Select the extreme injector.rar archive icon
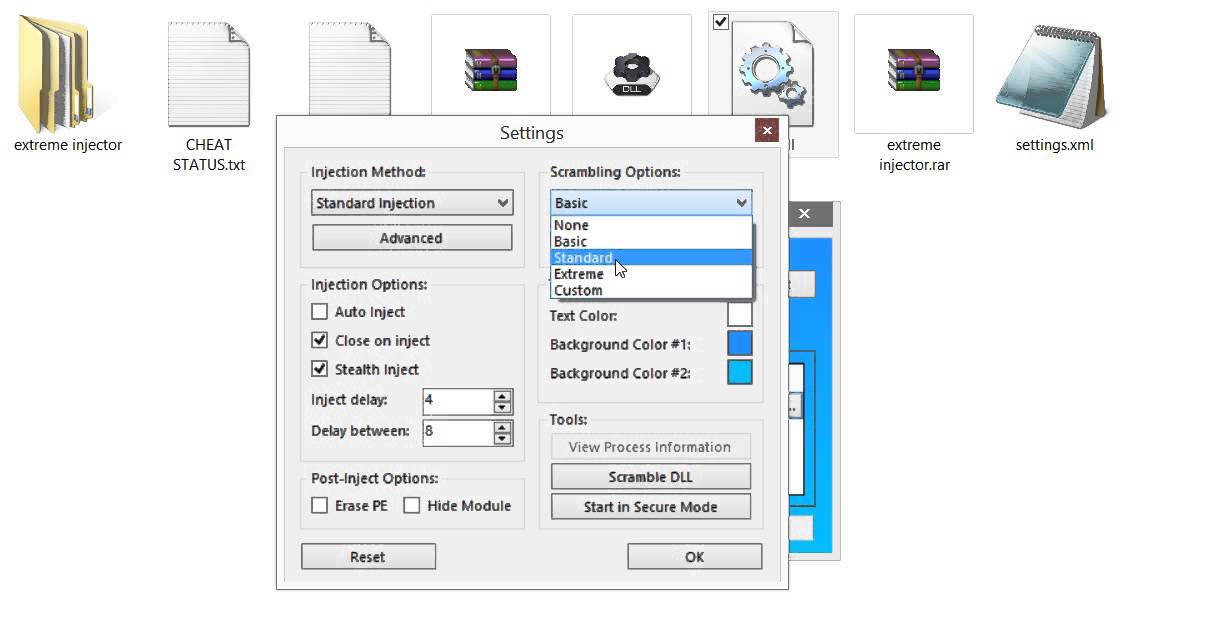 pos(913,73)
